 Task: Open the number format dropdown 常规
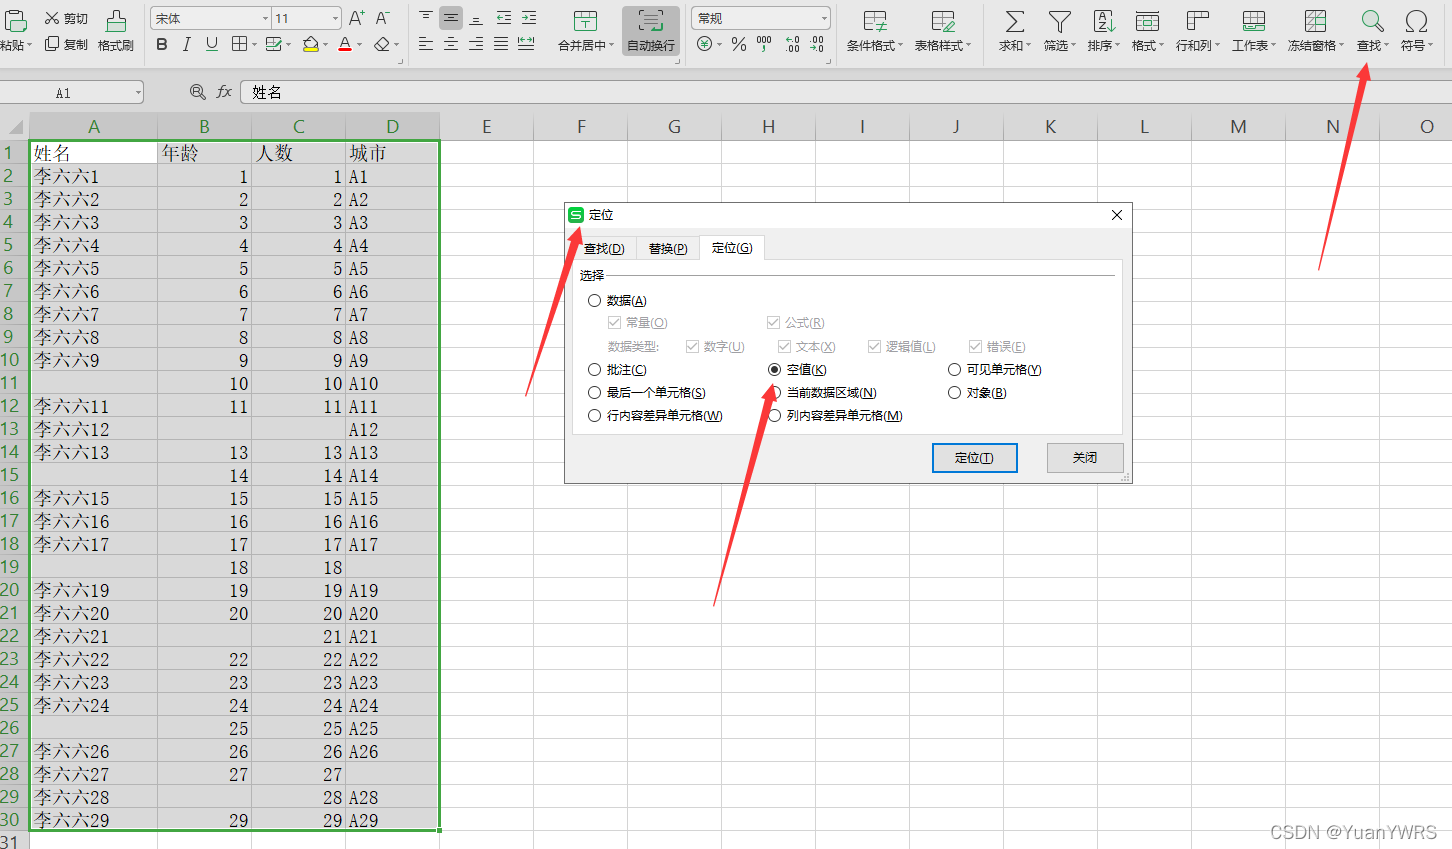point(824,18)
